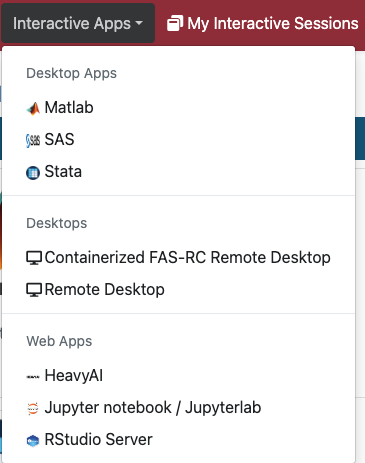The width and height of the screenshot is (365, 463).
Task: Click the HeavyAI logo icon
Action: [33, 377]
